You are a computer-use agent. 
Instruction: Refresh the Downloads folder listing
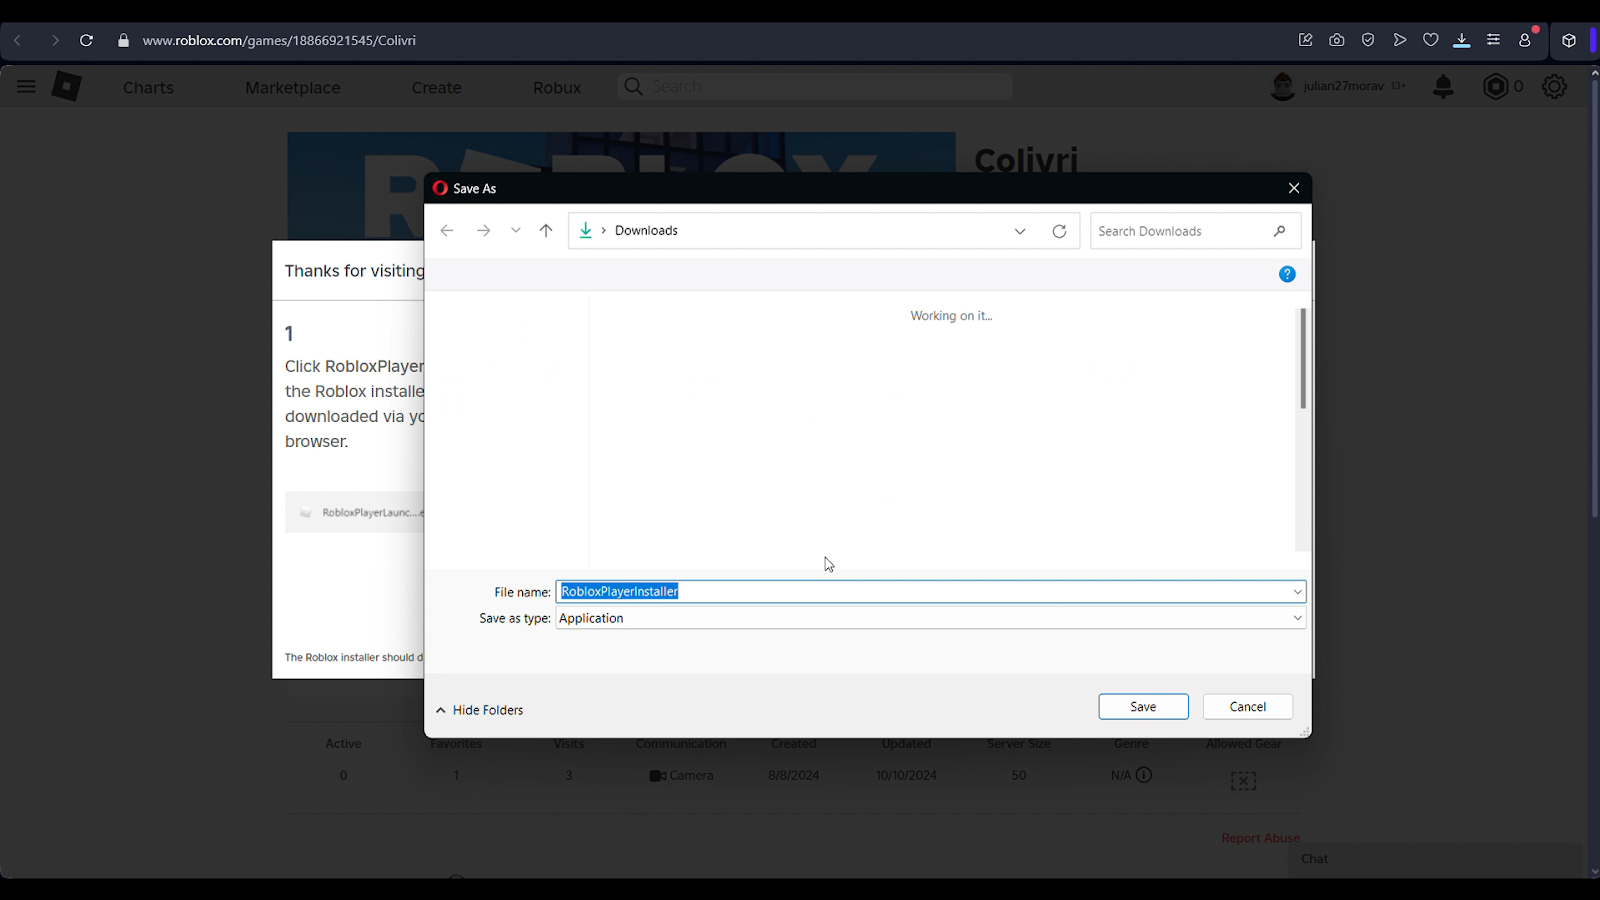click(x=1059, y=231)
